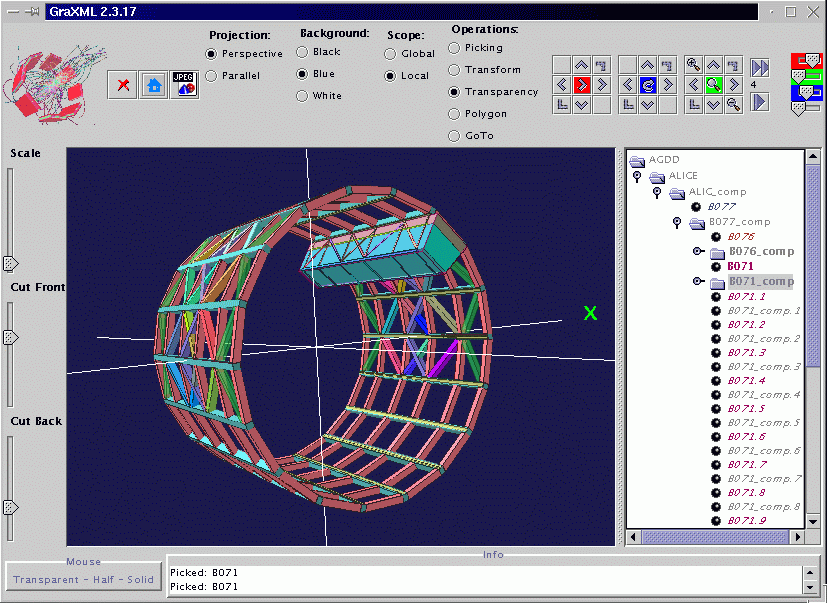
Task: Click the zoom-out magnifier icon
Action: coord(734,104)
